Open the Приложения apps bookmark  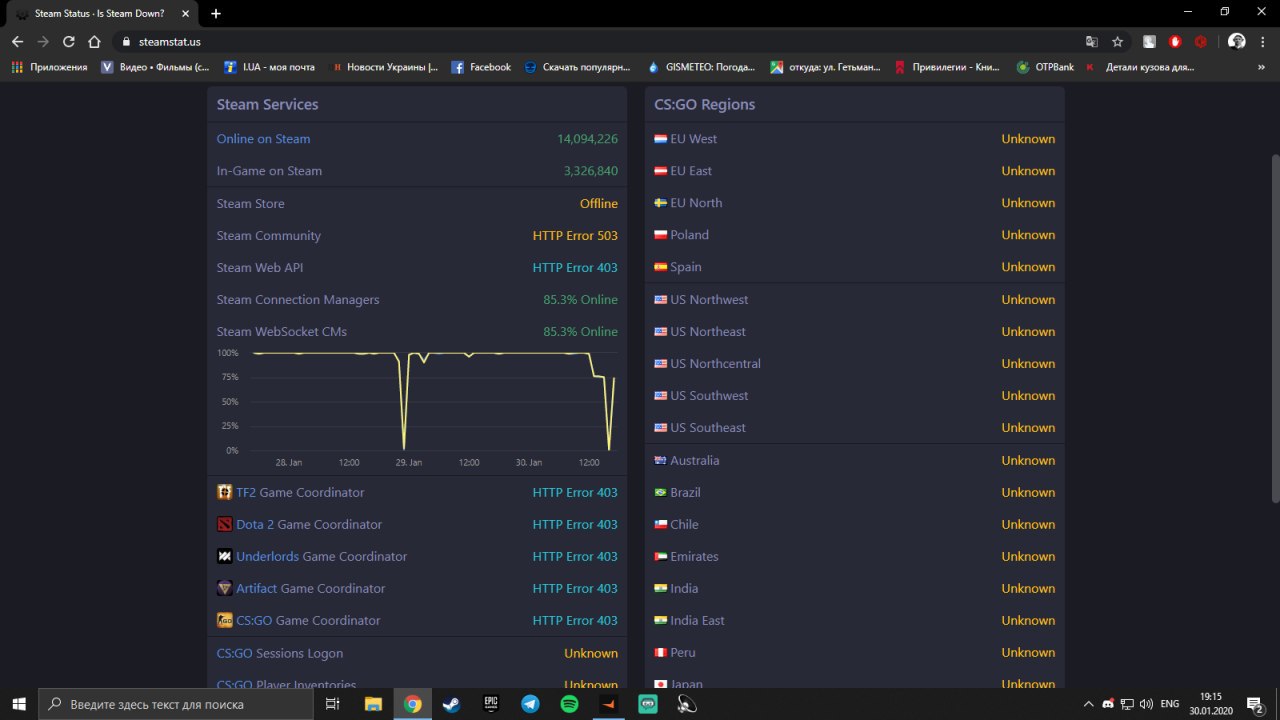49,67
